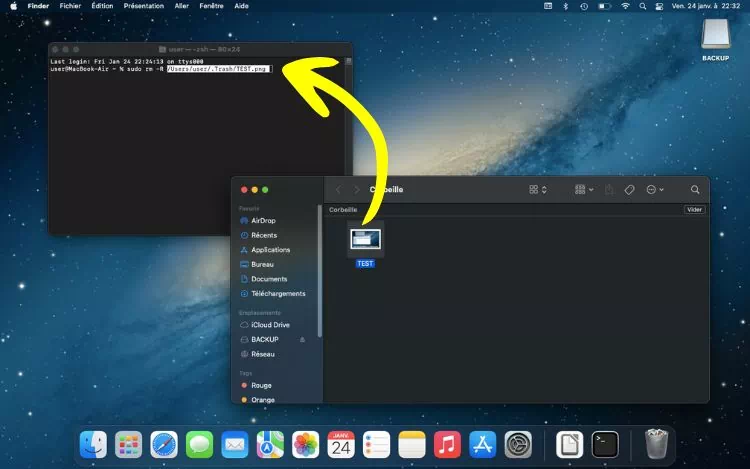Image resolution: width=750 pixels, height=469 pixels.
Task: Click the Vider button in Corbeille
Action: tap(694, 210)
